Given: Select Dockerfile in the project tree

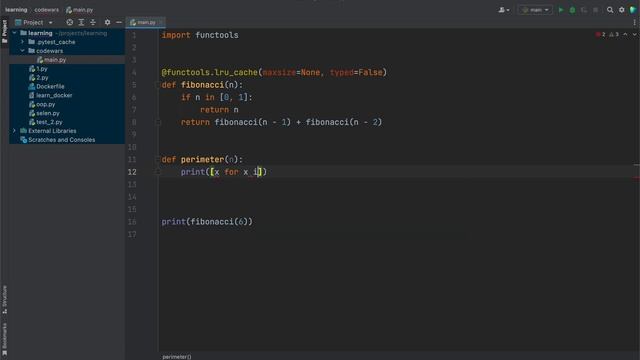Looking at the screenshot, I should pos(67,87).
